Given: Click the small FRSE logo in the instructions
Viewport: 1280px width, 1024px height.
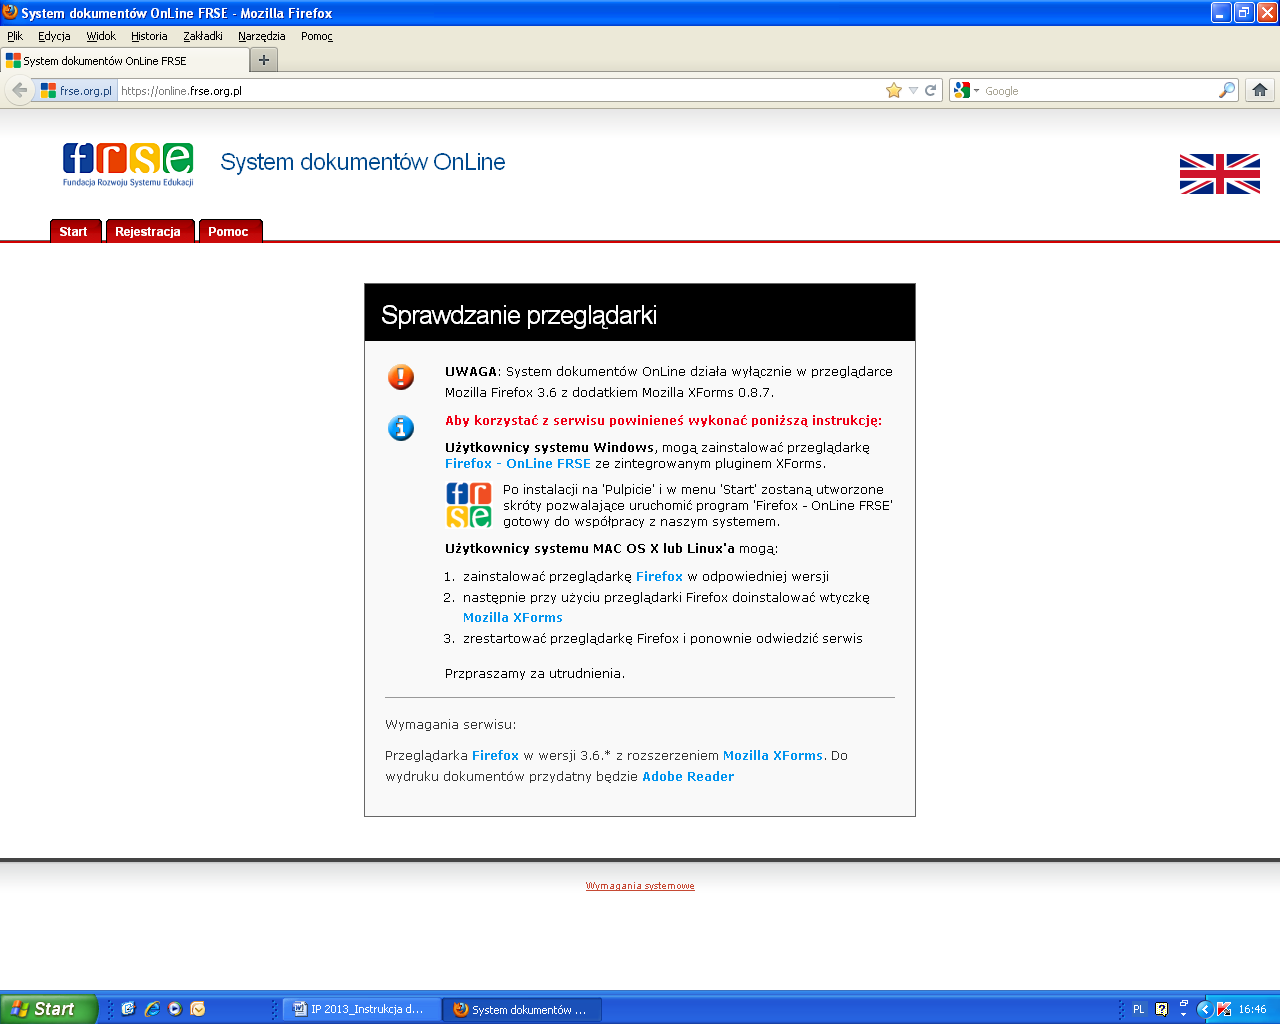Looking at the screenshot, I should 469,505.
